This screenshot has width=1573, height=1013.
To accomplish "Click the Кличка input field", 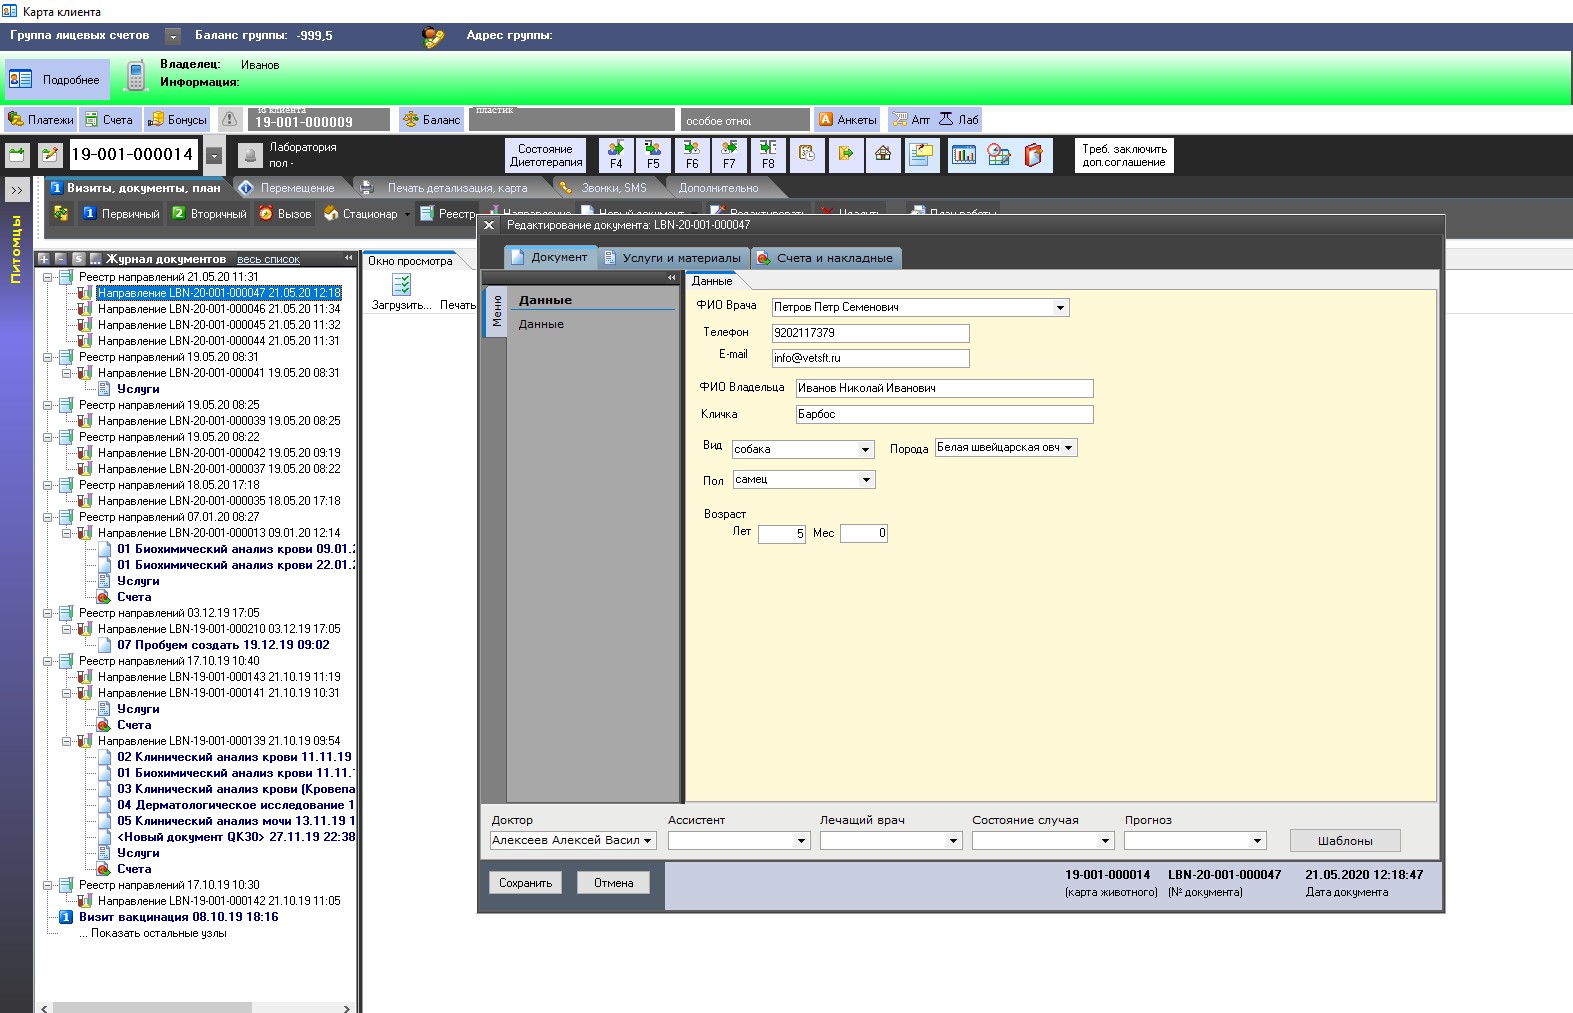I will point(944,414).
